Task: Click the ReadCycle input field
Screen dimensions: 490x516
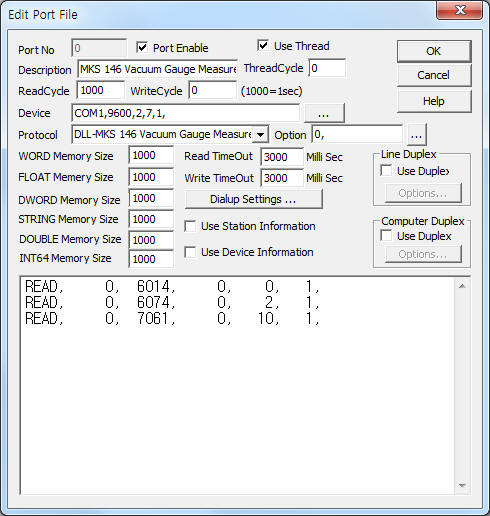Action: pyautogui.click(x=101, y=90)
